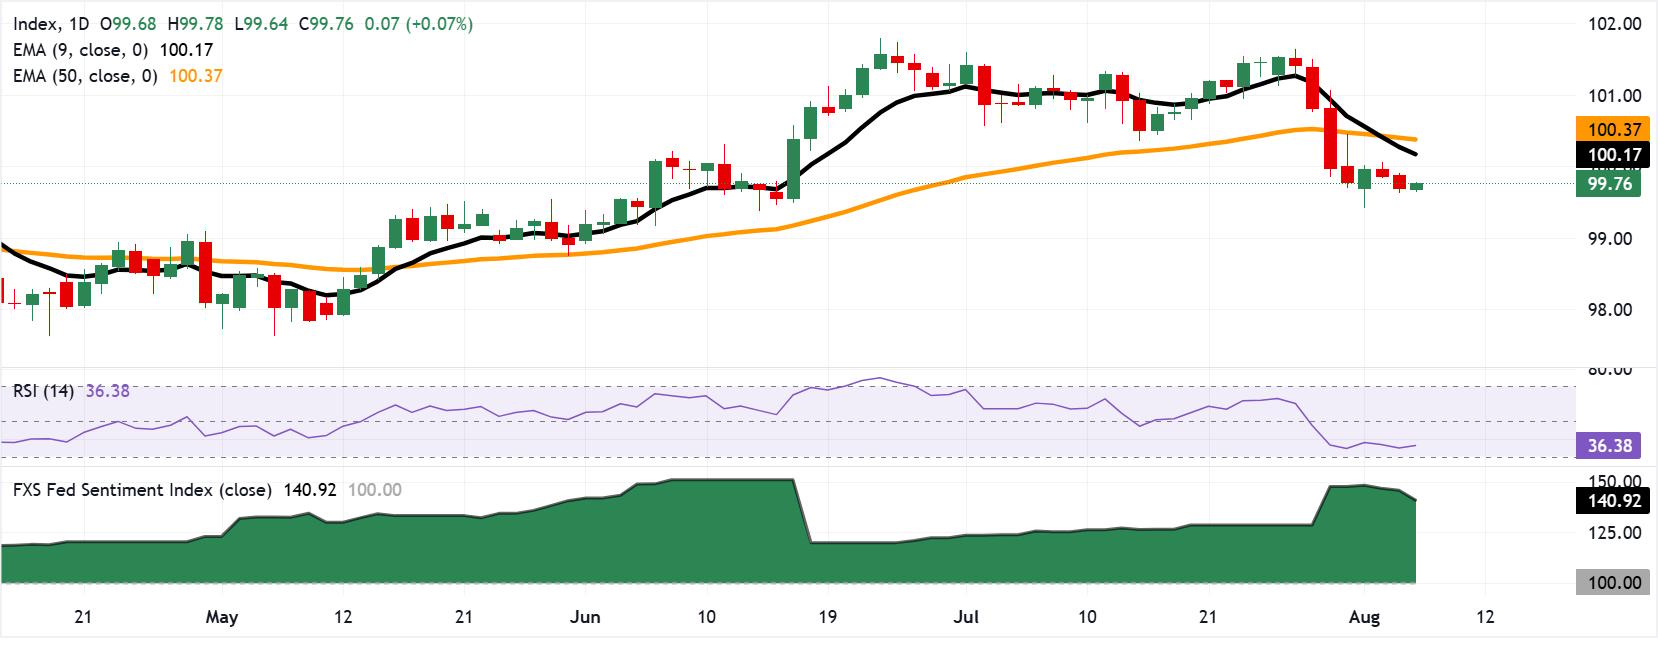This screenshot has width=1658, height=647.
Task: Click the change percentage (+0.07%) in header
Action: (439, 24)
